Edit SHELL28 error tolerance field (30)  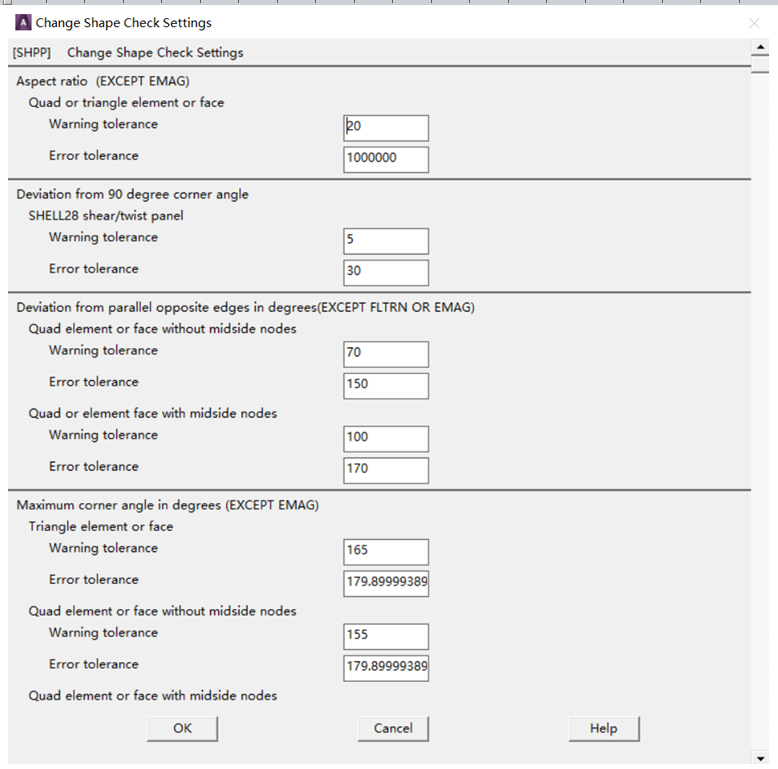click(x=386, y=273)
